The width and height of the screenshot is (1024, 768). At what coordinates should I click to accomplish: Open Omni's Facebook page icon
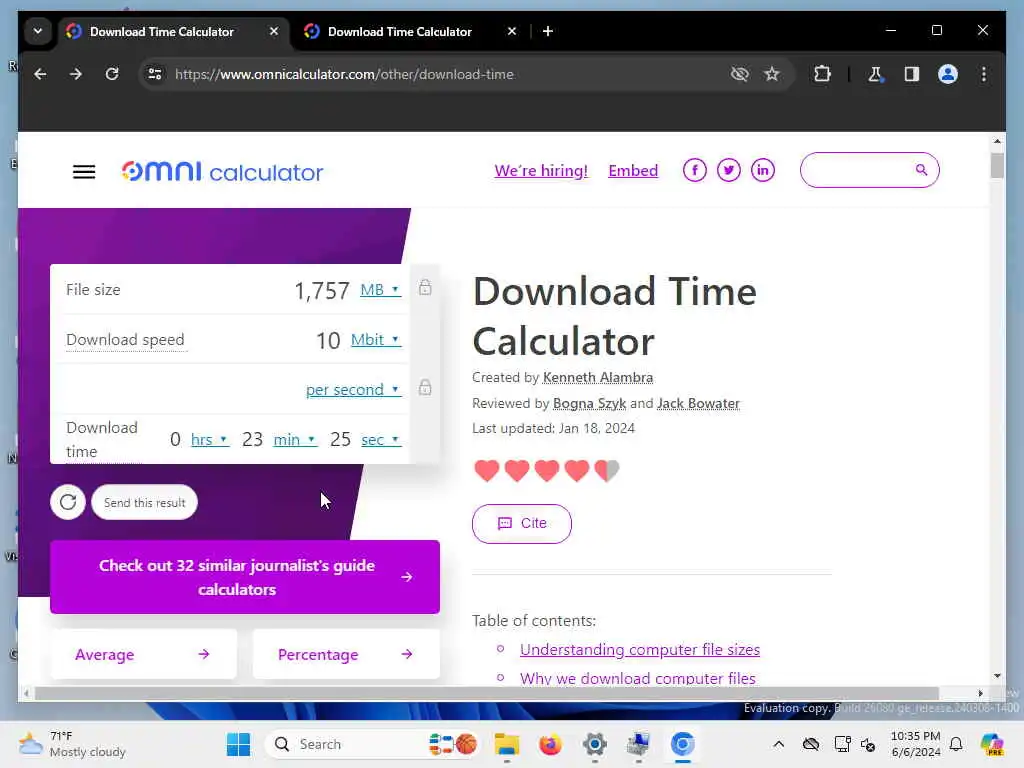coord(695,170)
